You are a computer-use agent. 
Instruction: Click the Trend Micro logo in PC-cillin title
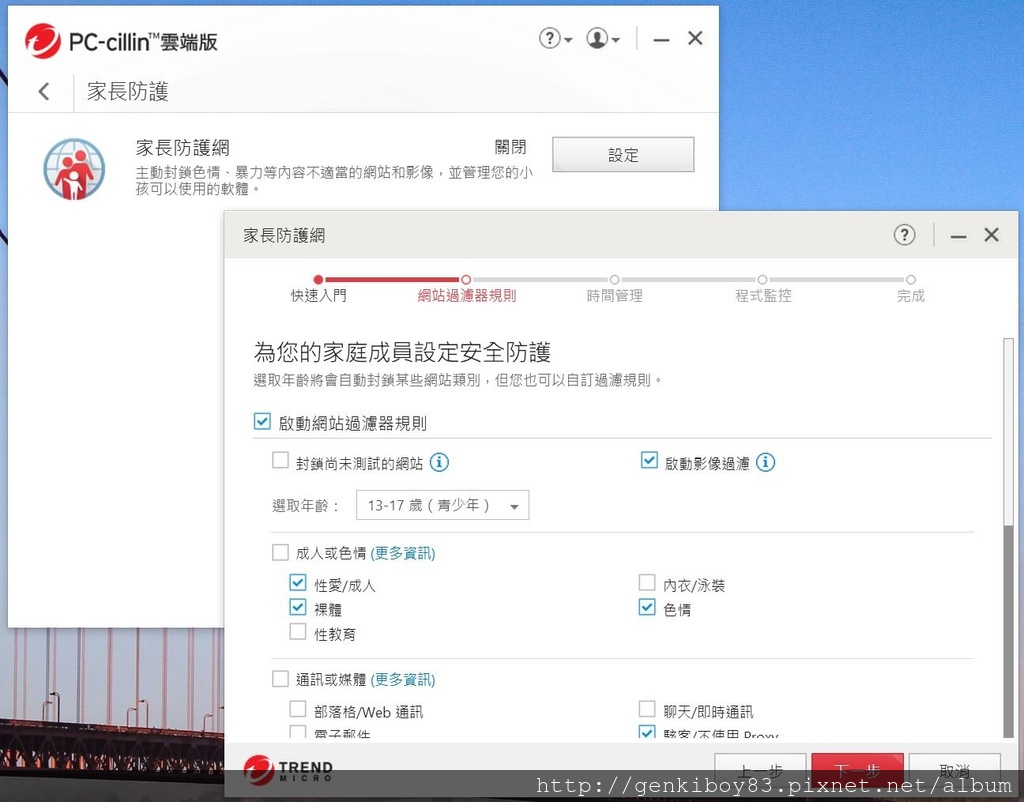42,41
